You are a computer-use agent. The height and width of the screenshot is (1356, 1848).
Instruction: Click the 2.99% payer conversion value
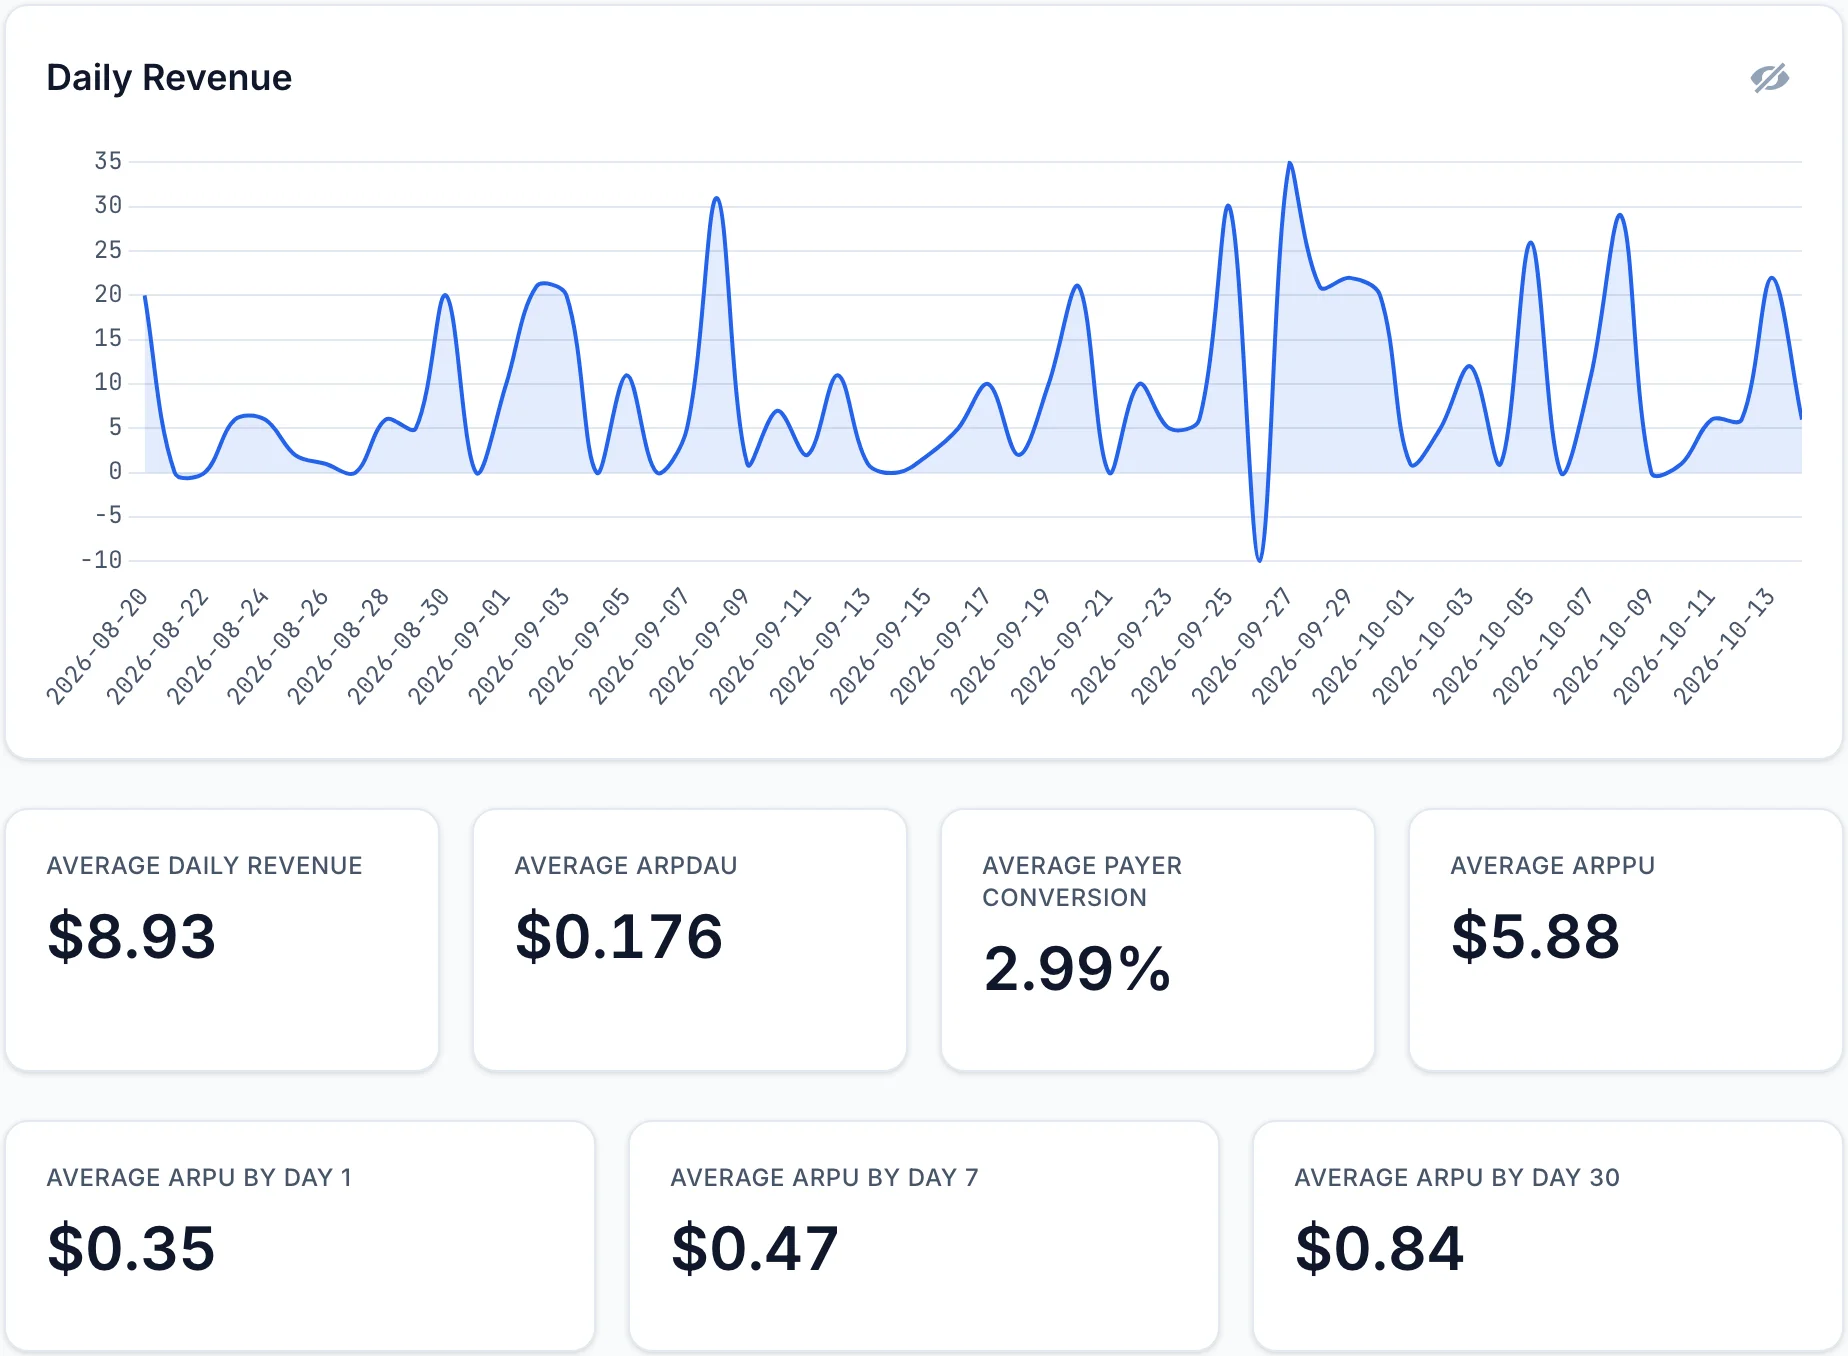[x=1077, y=969]
